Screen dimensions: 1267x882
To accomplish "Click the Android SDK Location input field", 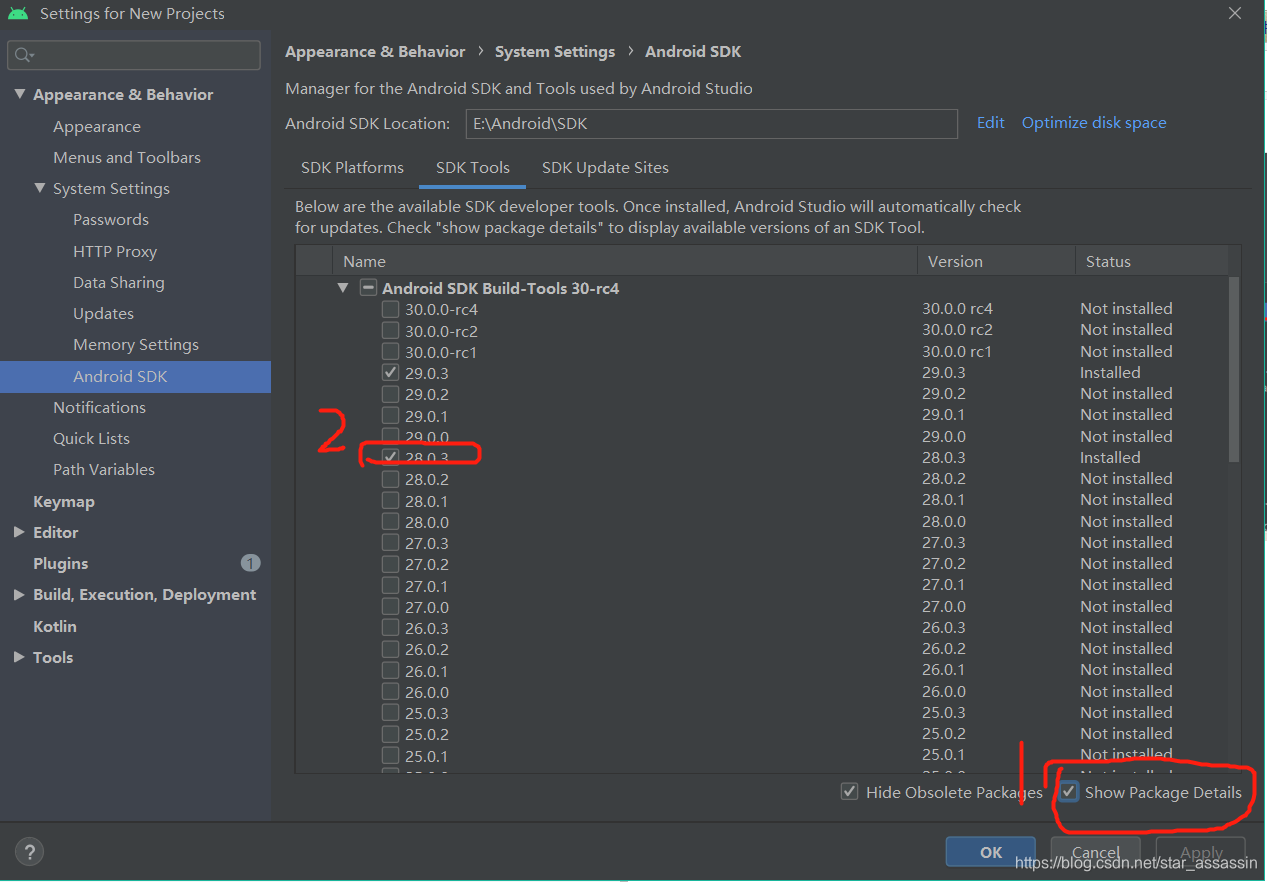I will tap(711, 124).
